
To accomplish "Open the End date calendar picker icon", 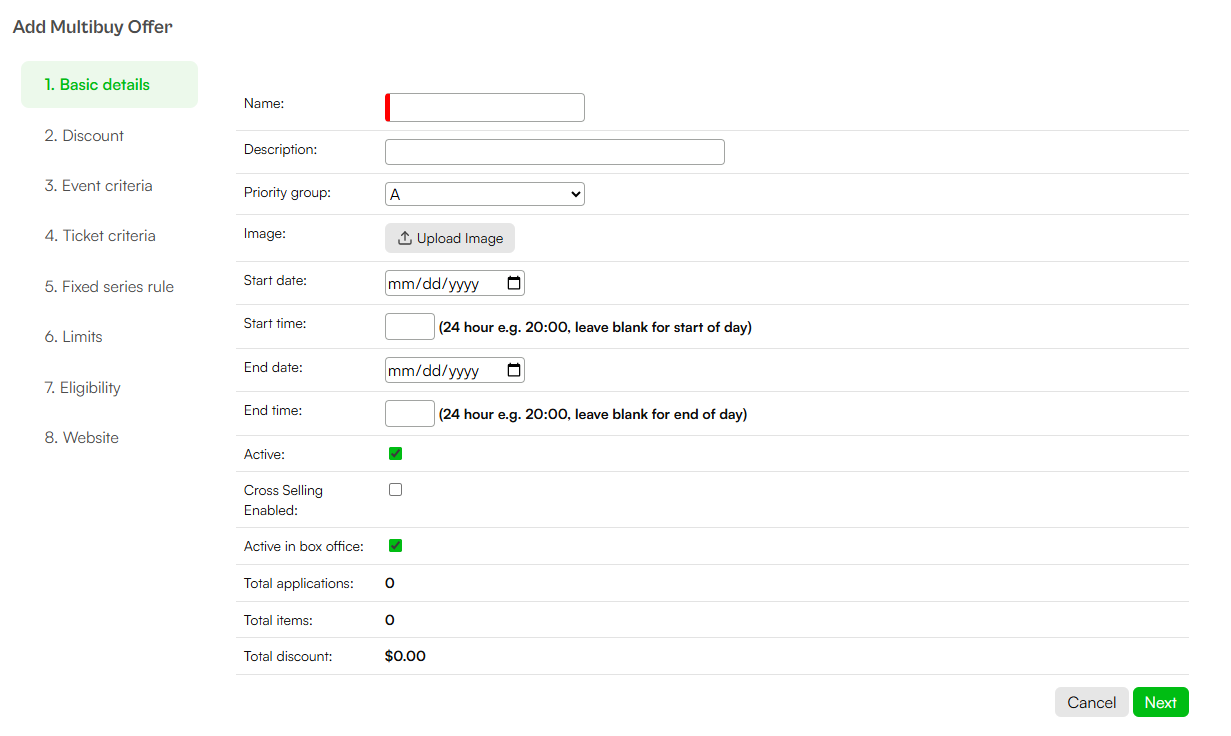I will click(514, 370).
